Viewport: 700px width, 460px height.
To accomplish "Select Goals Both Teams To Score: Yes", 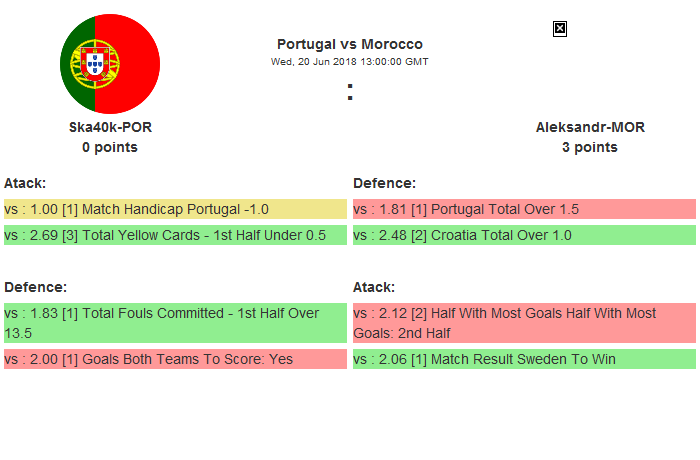I will tap(175, 359).
